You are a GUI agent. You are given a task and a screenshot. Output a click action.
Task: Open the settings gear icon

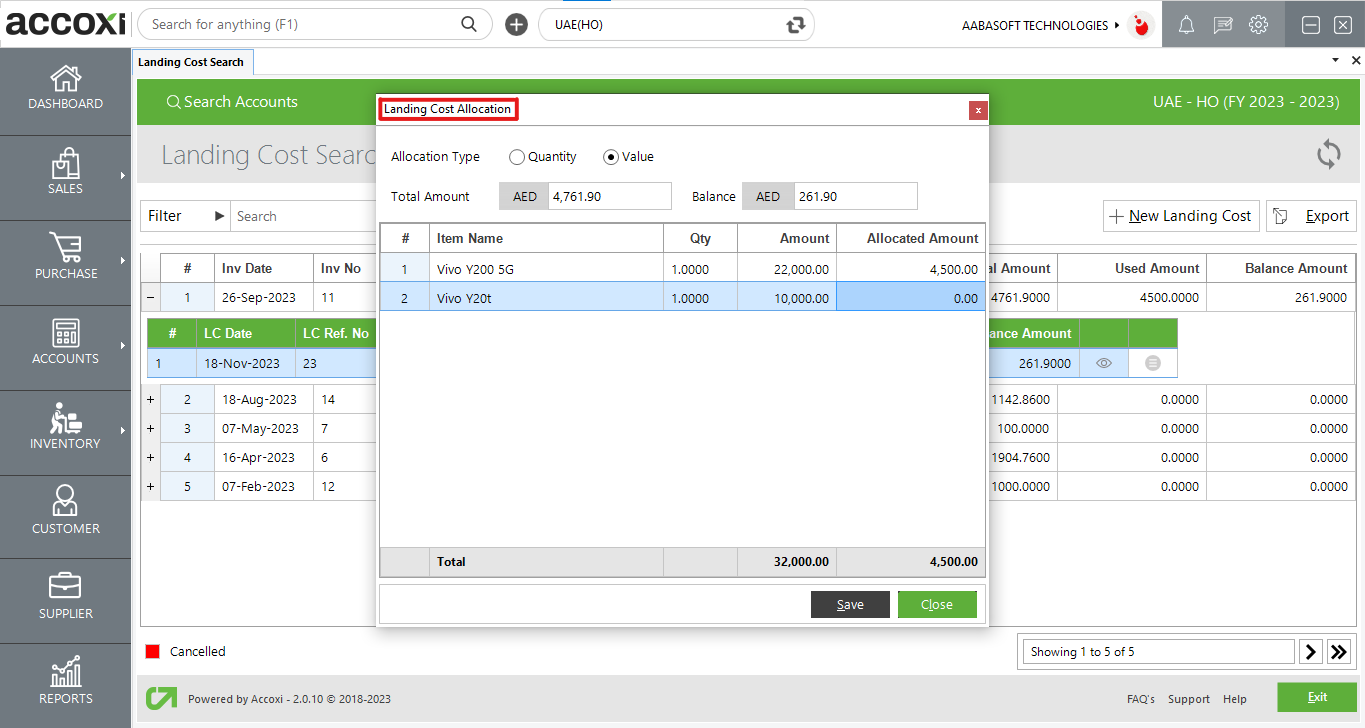pos(1259,25)
